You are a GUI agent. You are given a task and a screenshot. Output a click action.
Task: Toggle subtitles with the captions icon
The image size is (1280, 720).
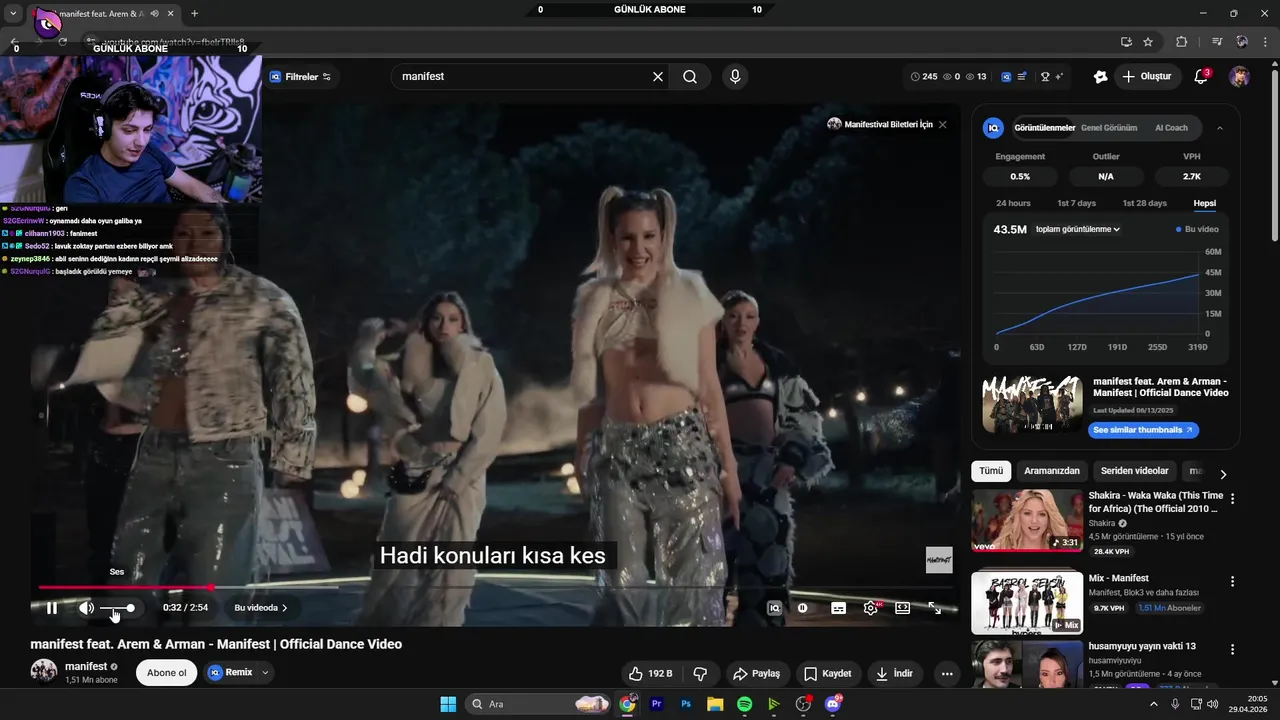tap(839, 608)
